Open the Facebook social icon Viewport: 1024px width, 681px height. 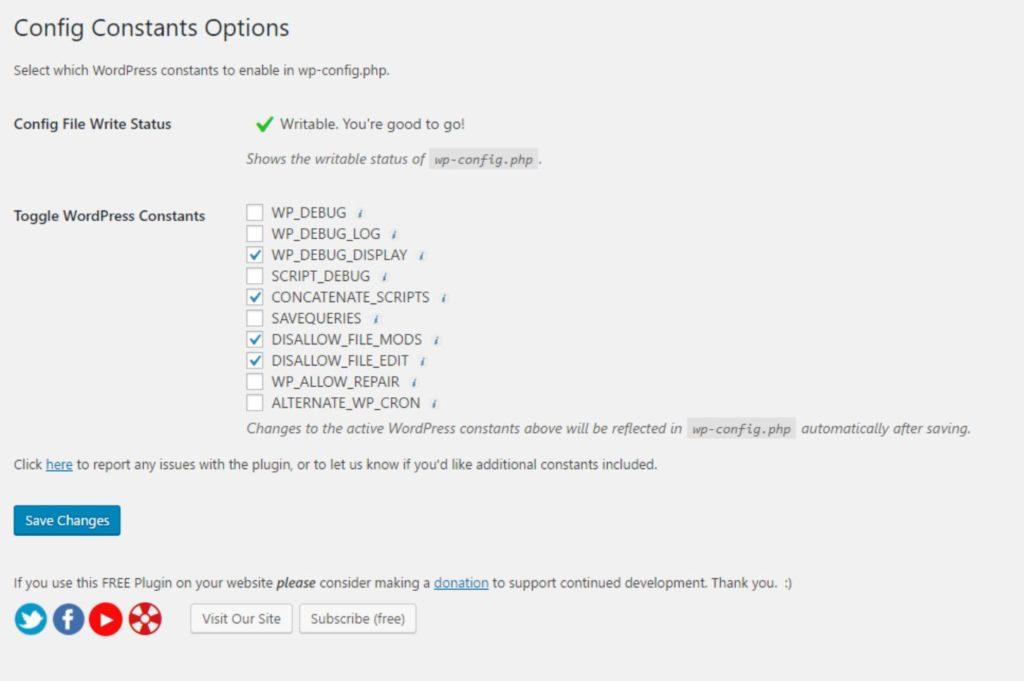69,619
